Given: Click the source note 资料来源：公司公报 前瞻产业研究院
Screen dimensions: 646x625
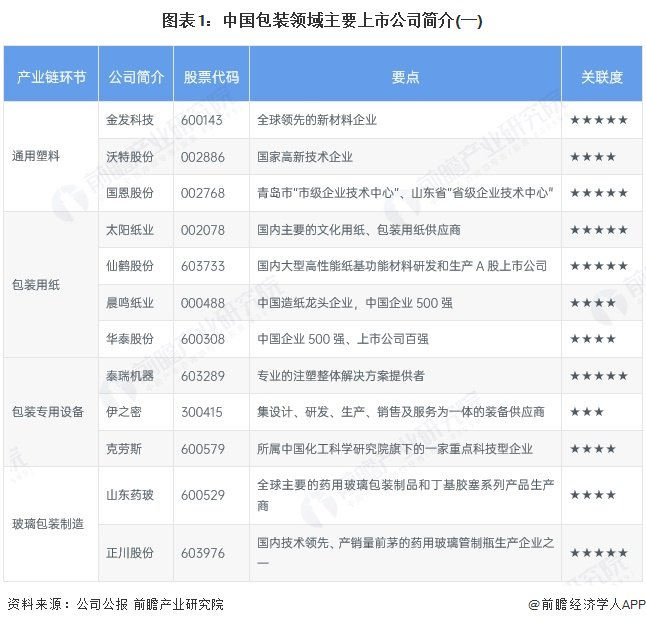Looking at the screenshot, I should click(115, 604).
